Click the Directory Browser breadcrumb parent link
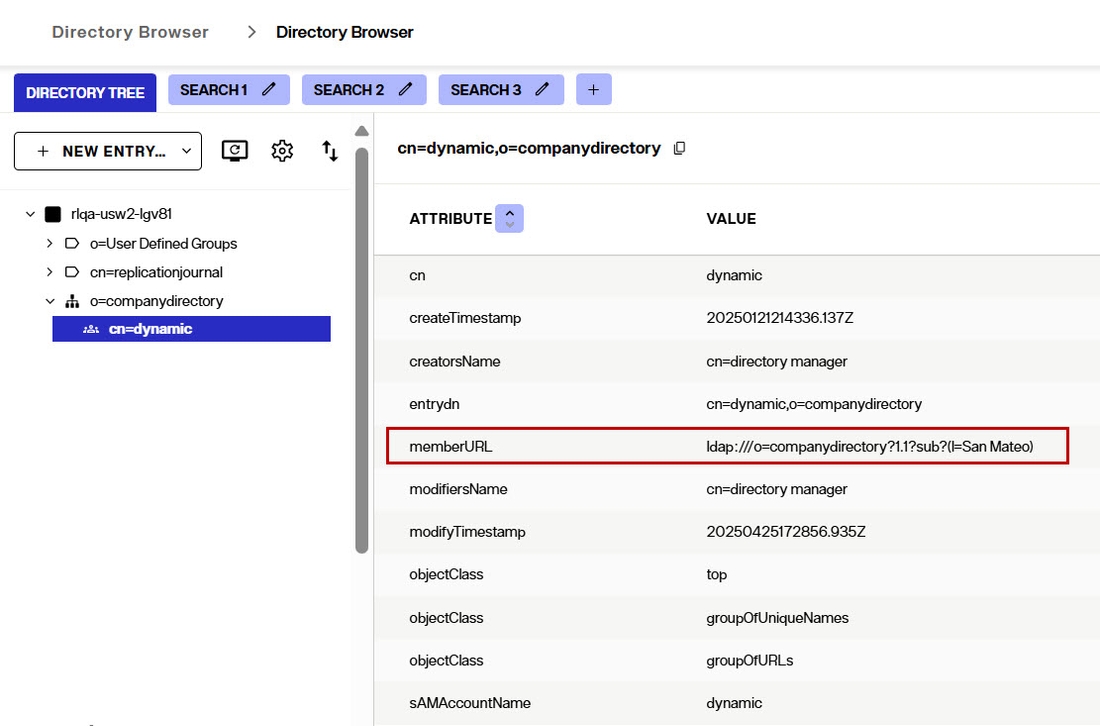This screenshot has height=726, width=1100. click(130, 32)
